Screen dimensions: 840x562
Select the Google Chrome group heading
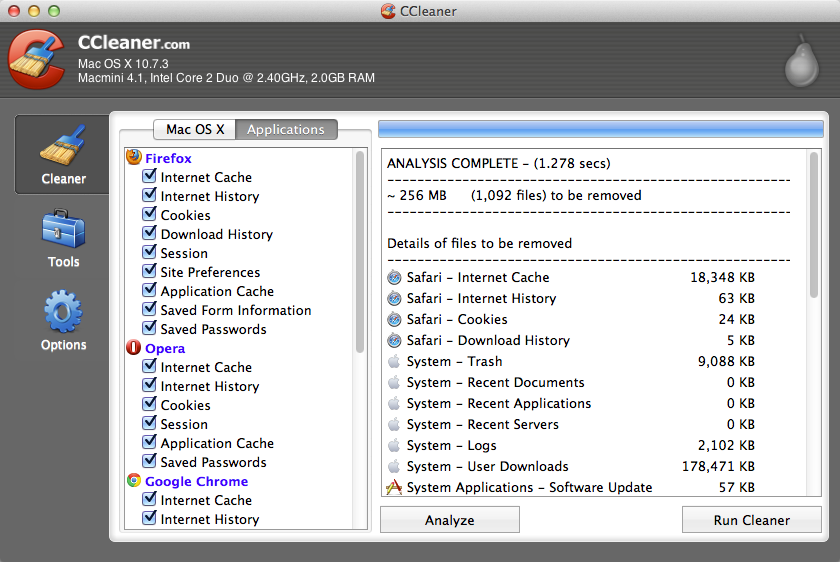[x=197, y=481]
